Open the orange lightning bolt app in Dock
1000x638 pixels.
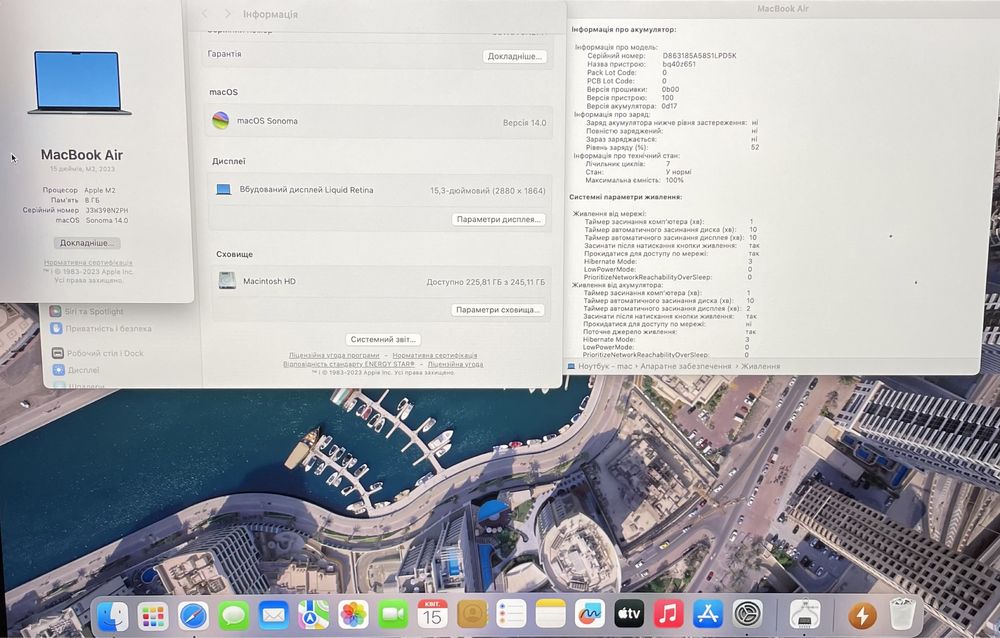[862, 616]
